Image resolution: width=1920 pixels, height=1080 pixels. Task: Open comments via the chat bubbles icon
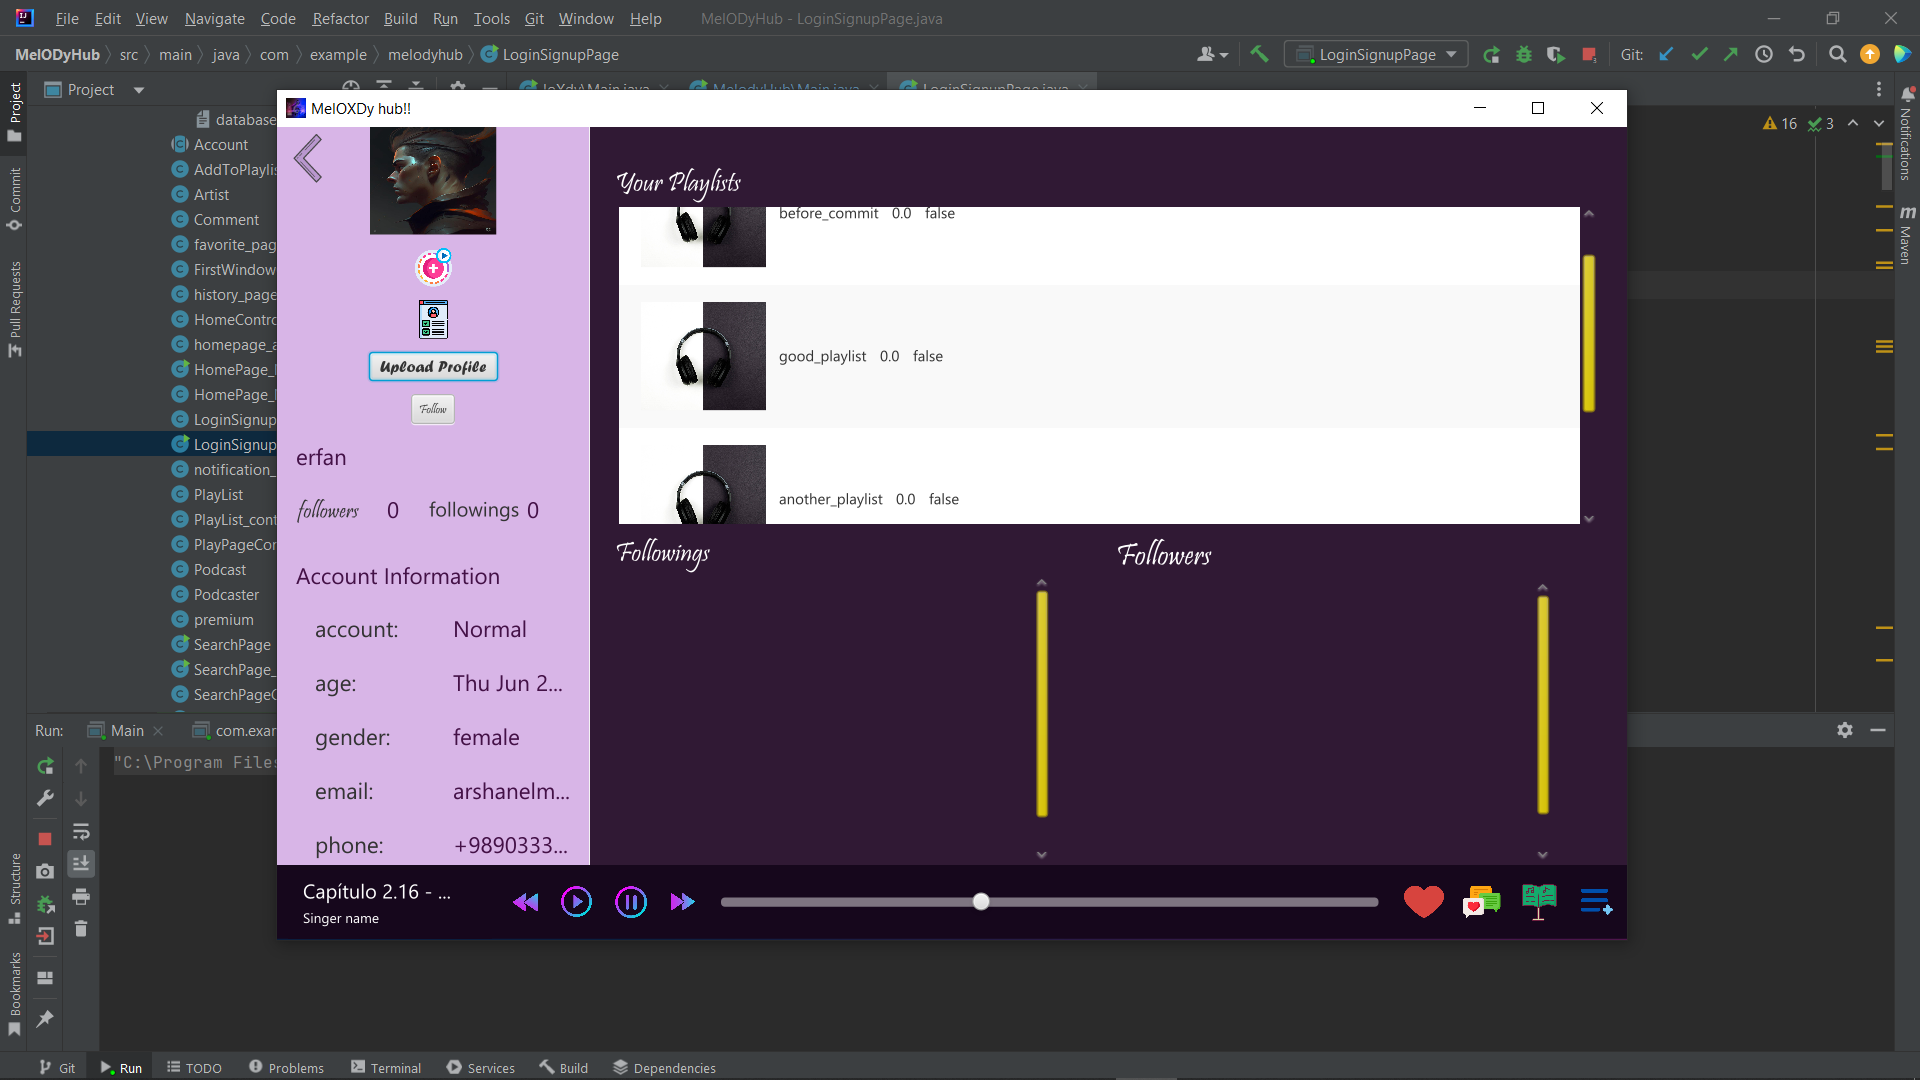tap(1482, 901)
